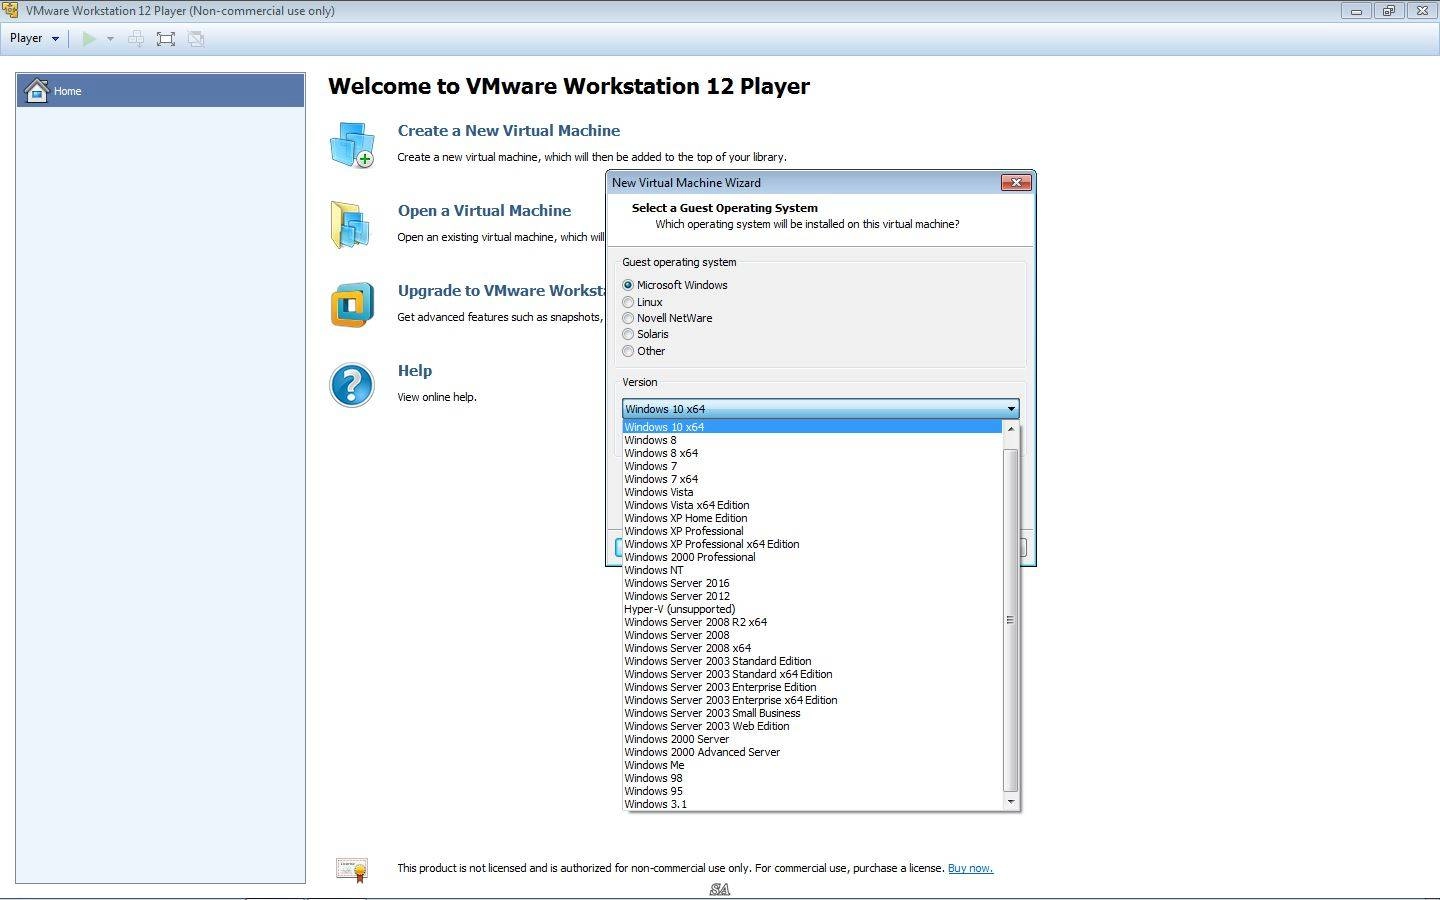Choose Windows 10 x64 from list
The image size is (1440, 900).
pos(812,427)
